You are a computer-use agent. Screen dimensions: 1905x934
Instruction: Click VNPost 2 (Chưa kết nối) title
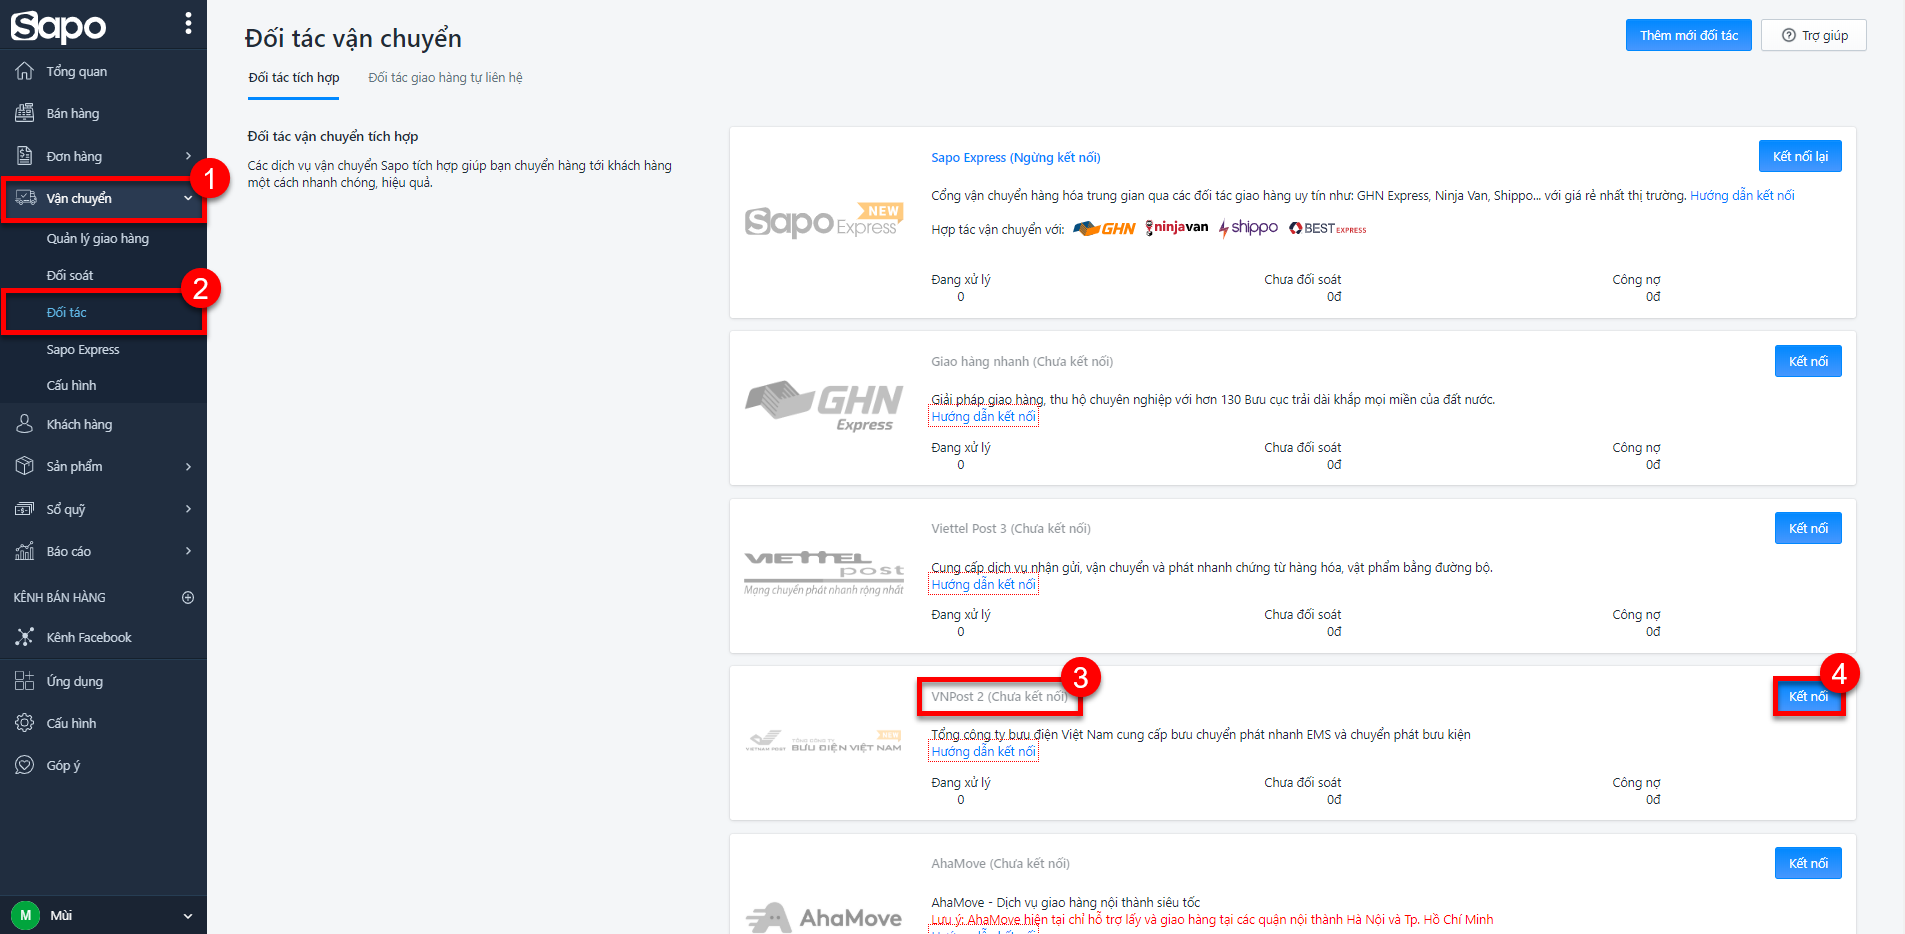[x=999, y=696]
